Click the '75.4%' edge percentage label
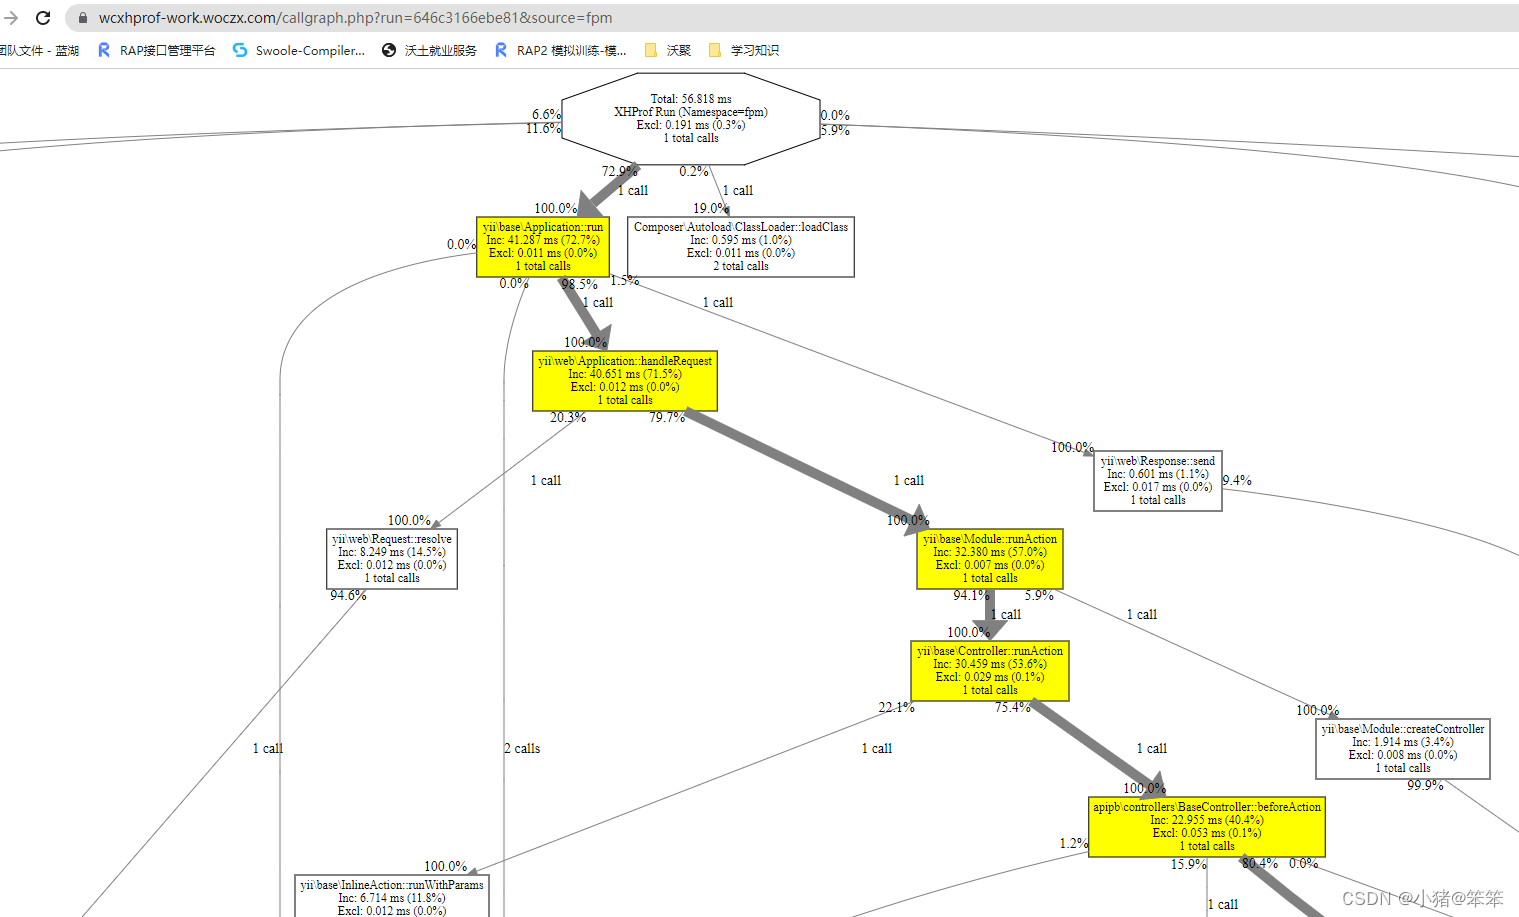1519x917 pixels. point(1013,707)
